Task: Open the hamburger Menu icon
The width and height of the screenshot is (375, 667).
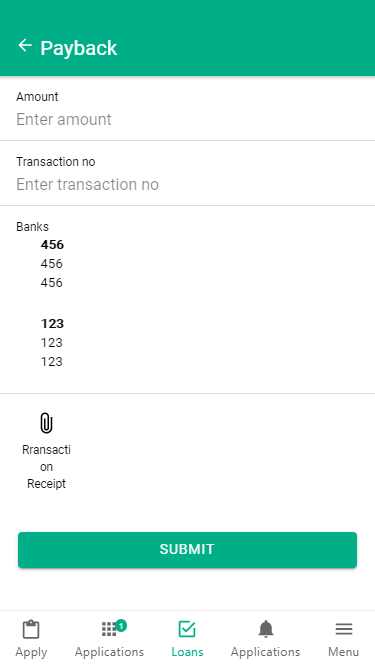Action: tap(344, 629)
